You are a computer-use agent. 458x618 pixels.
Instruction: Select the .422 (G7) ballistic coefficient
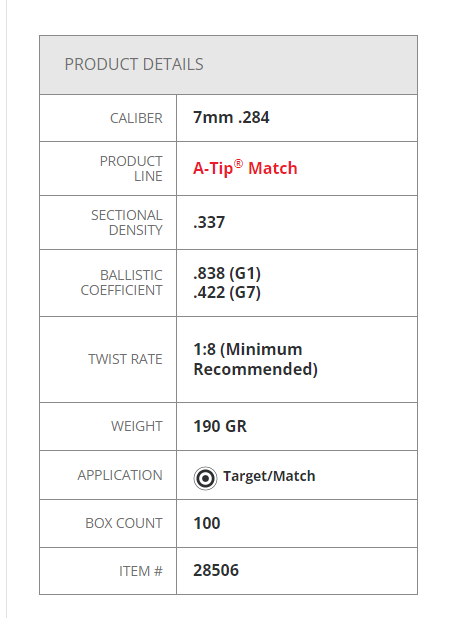point(227,292)
